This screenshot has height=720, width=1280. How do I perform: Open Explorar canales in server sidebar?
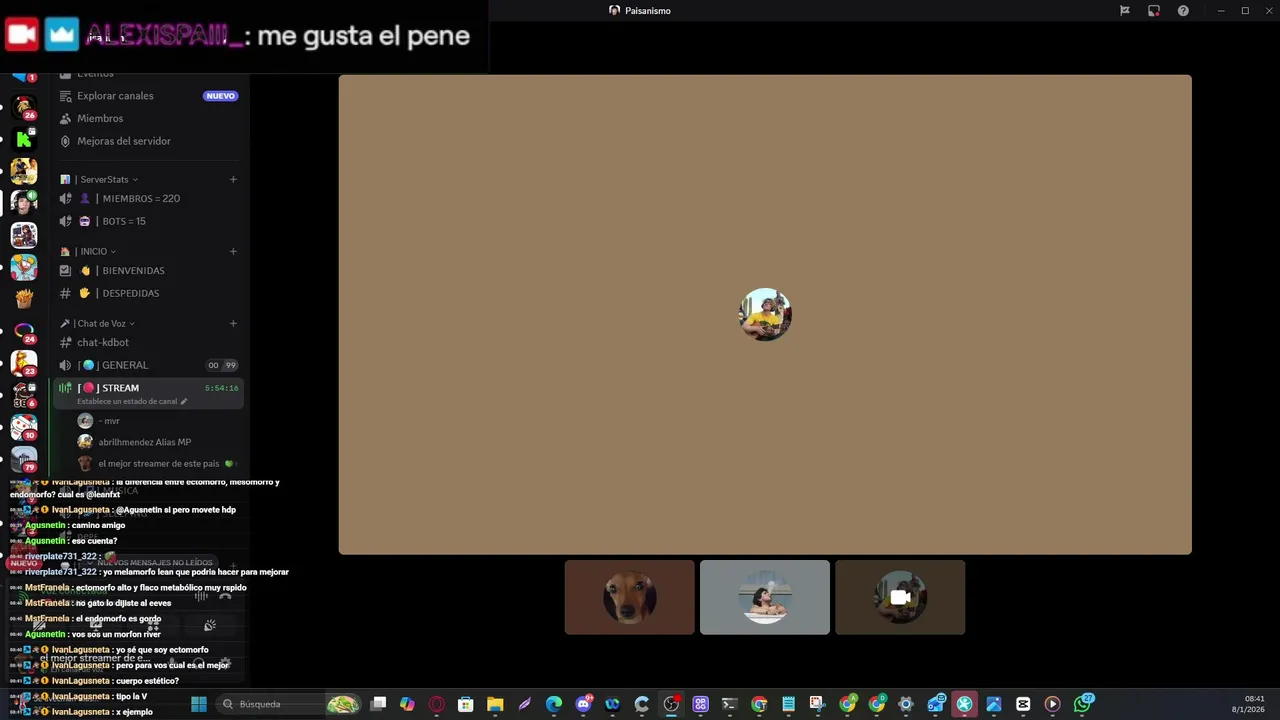[x=115, y=96]
